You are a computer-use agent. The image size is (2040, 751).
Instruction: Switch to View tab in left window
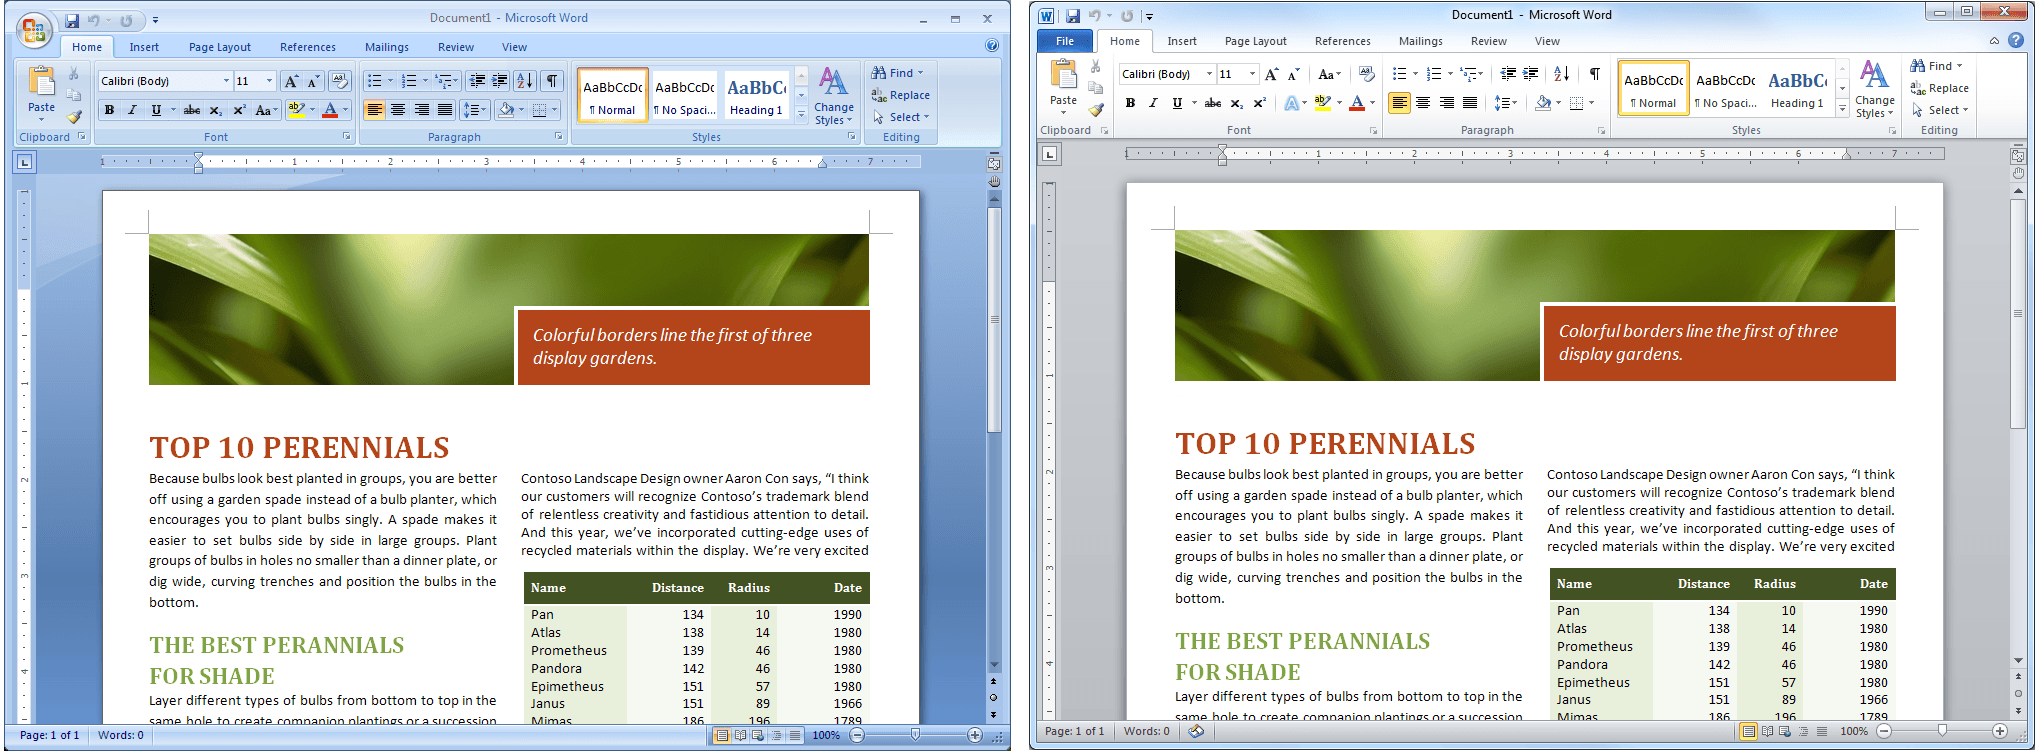click(514, 47)
